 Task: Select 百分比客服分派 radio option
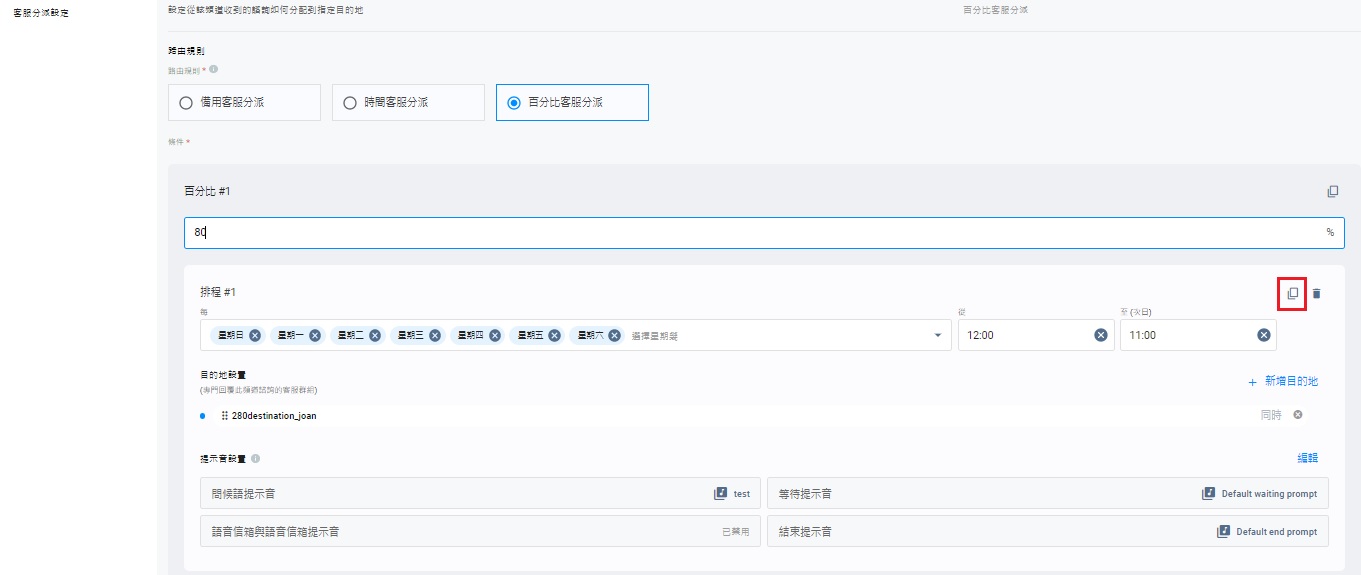(x=572, y=102)
